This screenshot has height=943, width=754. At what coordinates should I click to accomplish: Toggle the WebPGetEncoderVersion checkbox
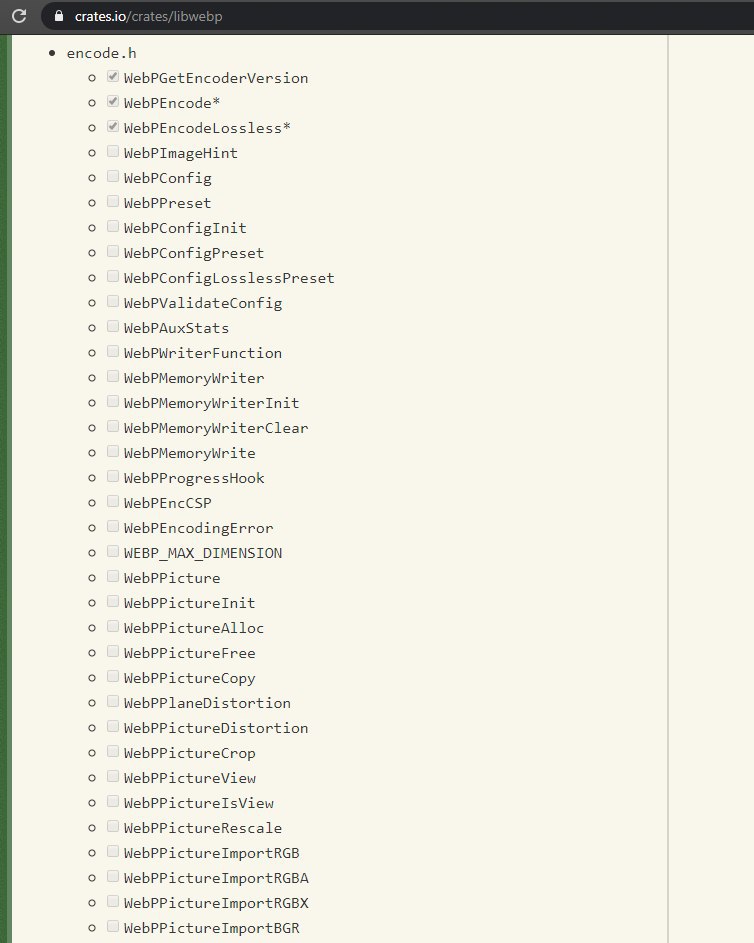pos(113,76)
